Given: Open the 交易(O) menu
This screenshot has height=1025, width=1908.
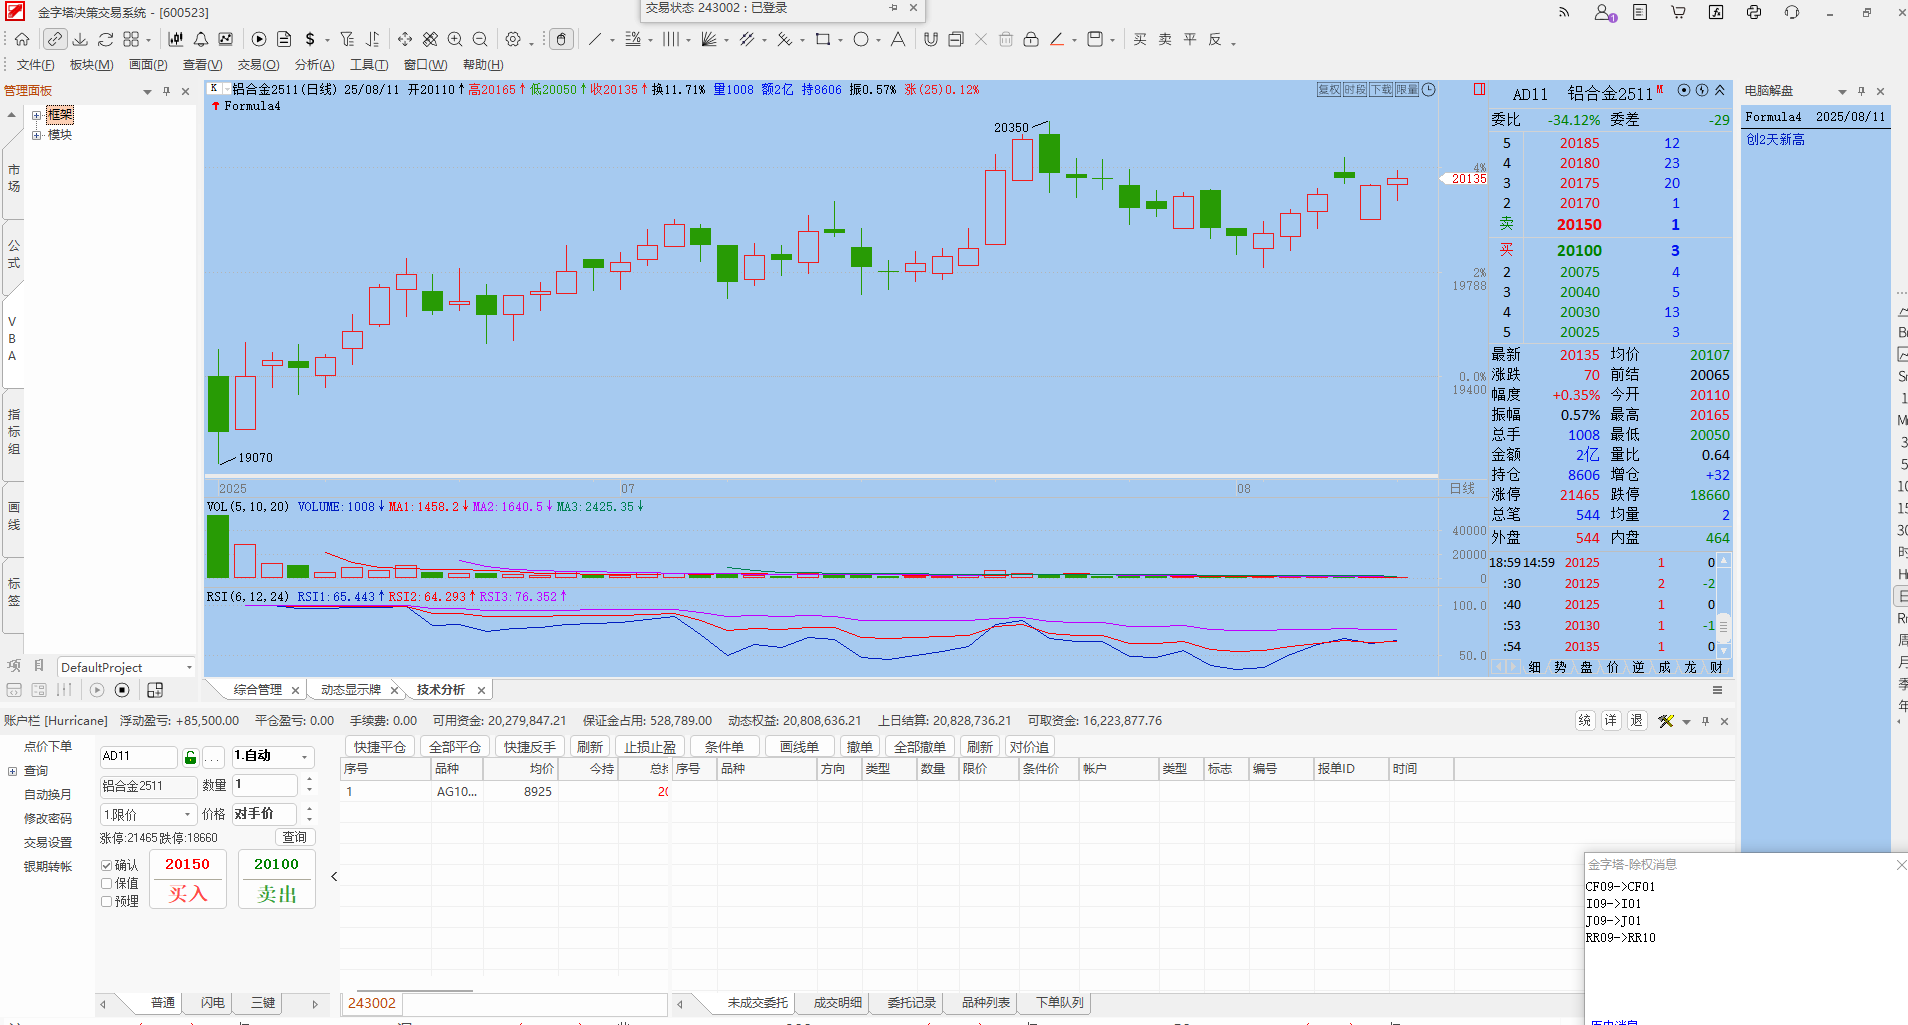Looking at the screenshot, I should pos(258,65).
